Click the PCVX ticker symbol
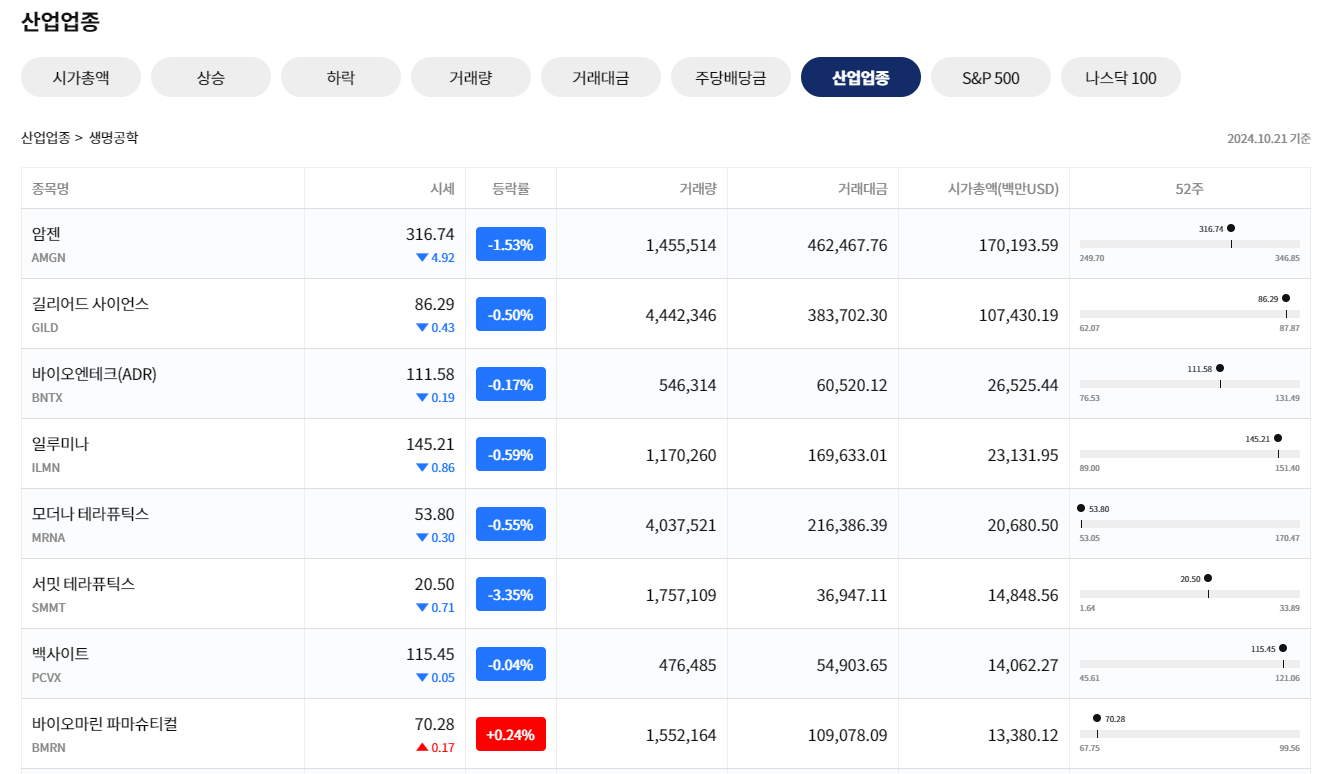1327x774 pixels. pos(47,678)
